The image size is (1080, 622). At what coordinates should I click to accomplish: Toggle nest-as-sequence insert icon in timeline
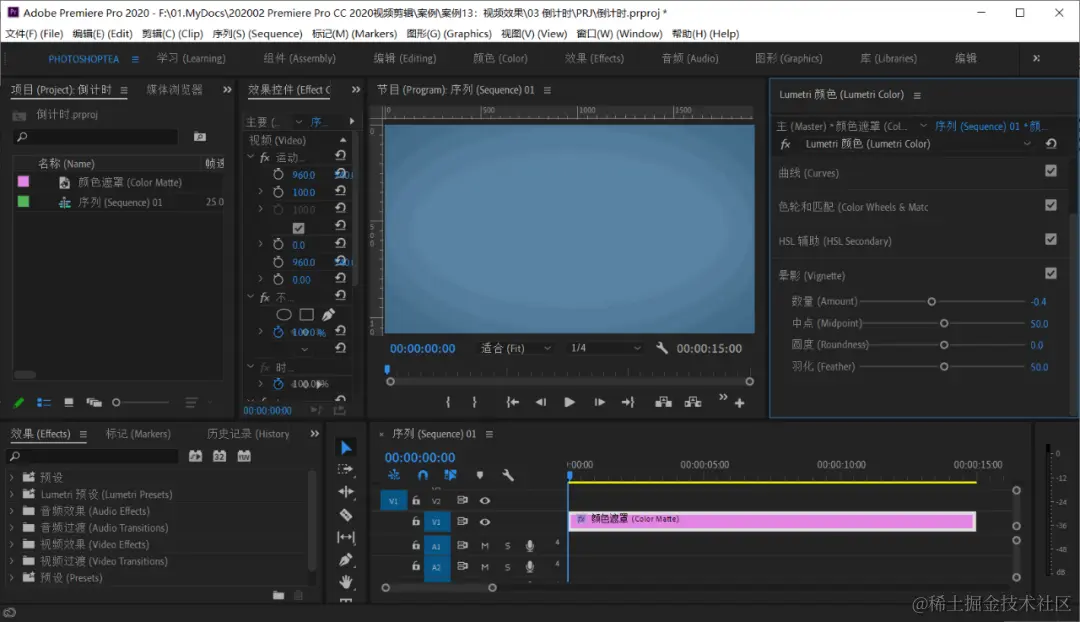click(394, 475)
